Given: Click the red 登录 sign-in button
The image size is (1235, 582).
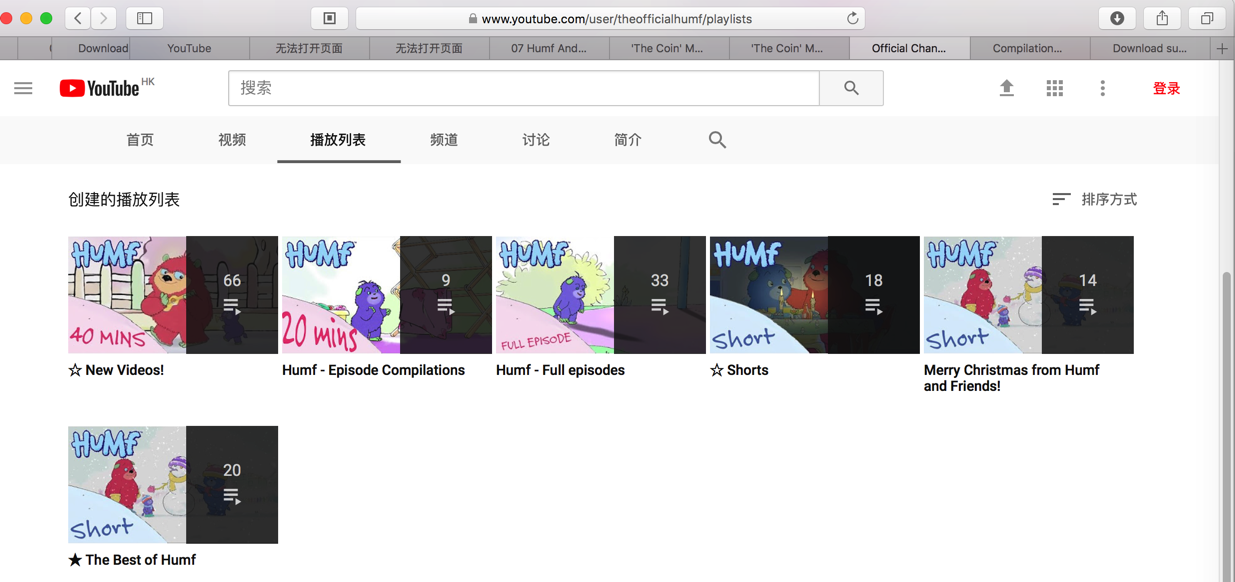Looking at the screenshot, I should pos(1166,88).
